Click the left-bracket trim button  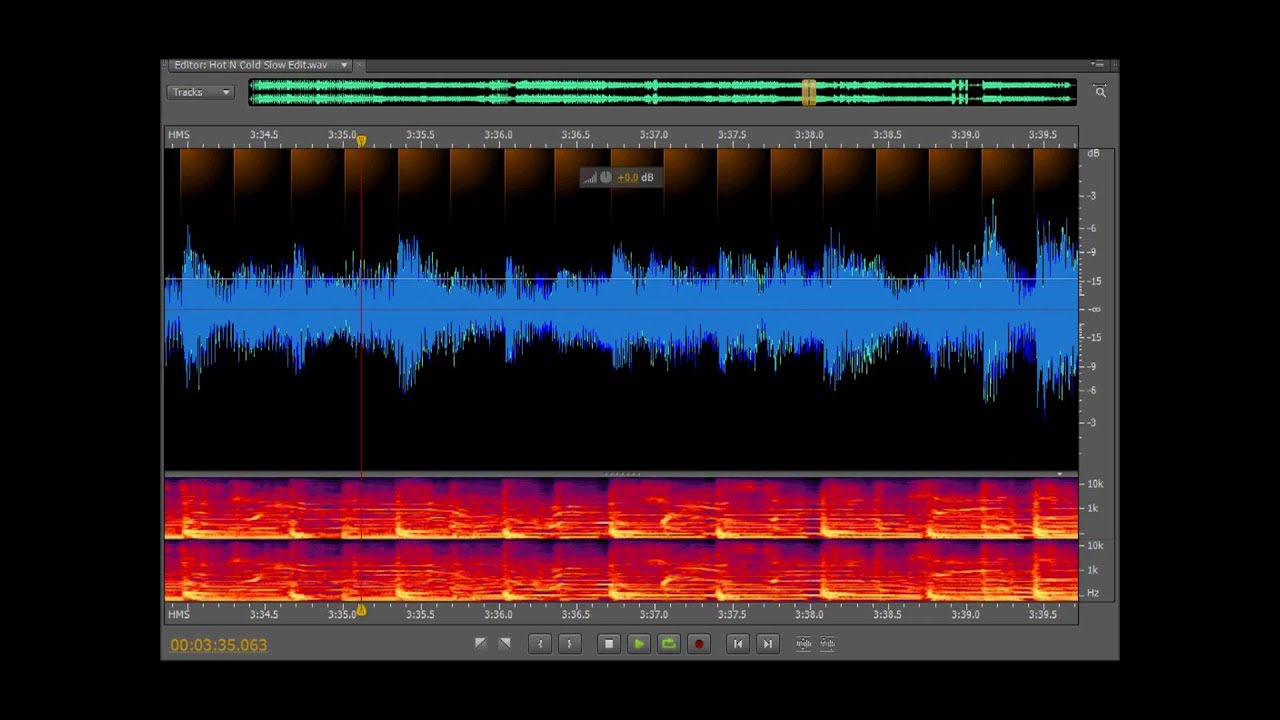click(x=540, y=644)
